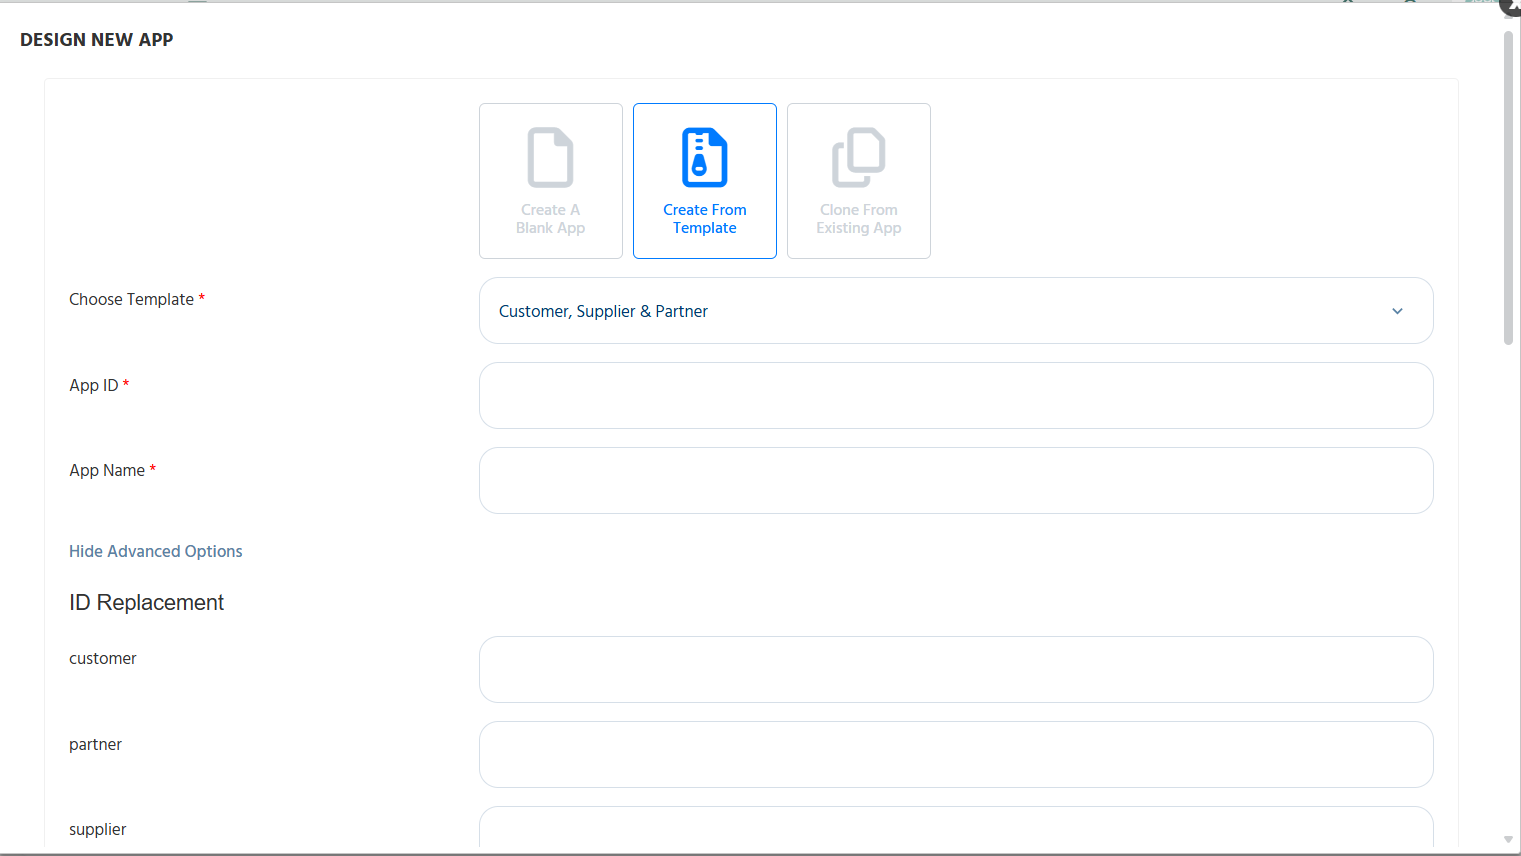The width and height of the screenshot is (1521, 856).
Task: Click the chevron arrow in the template combo box
Action: click(1397, 311)
